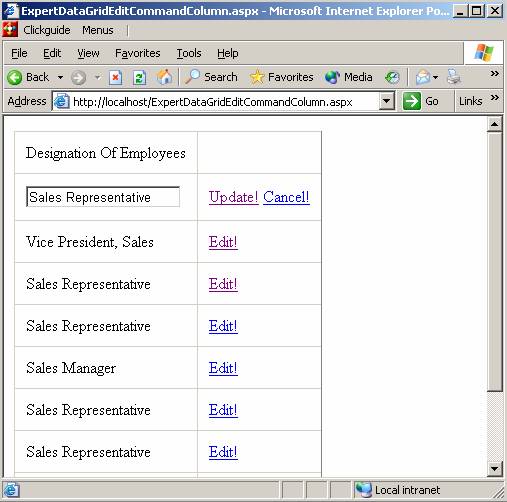Refresh the page with the green arrows icon
This screenshot has height=502, width=507.
(139, 78)
